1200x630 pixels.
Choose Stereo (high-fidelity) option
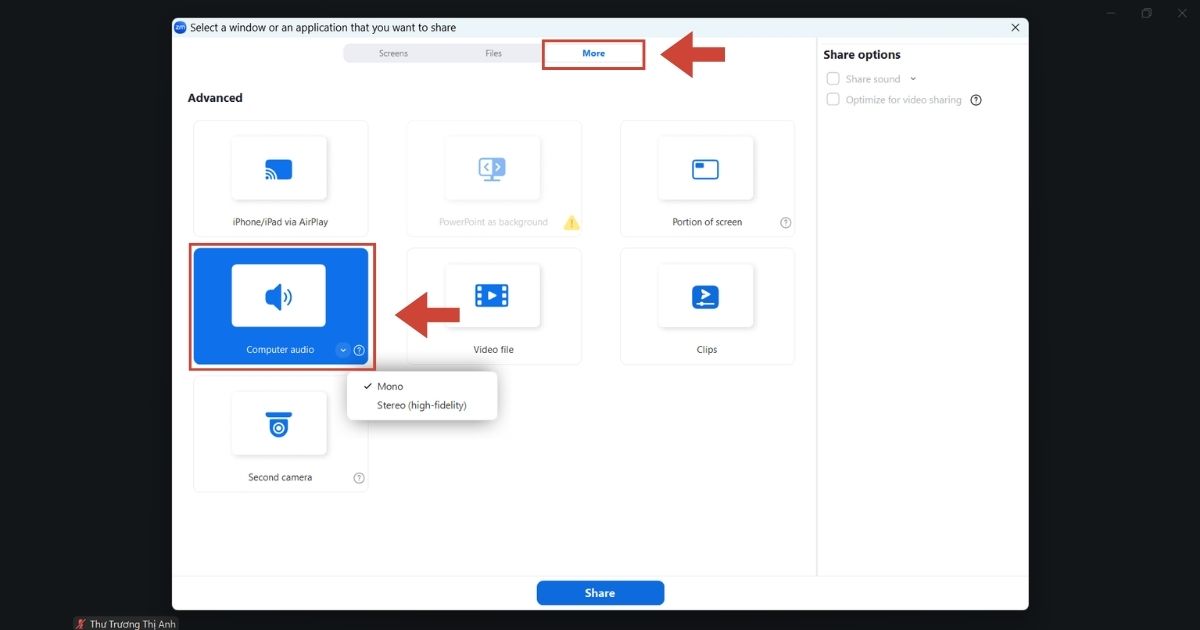pyautogui.click(x=422, y=405)
